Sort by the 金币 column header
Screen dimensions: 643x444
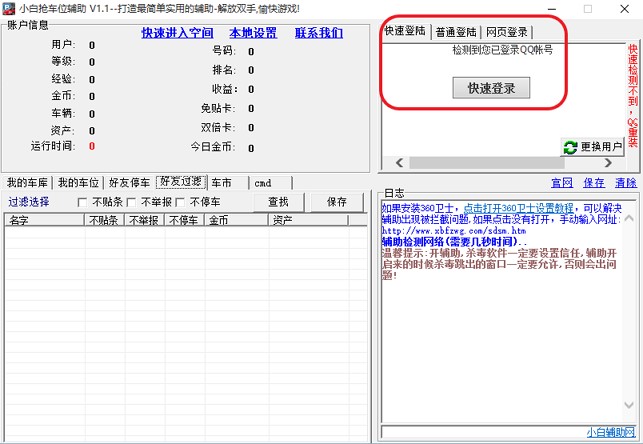pos(236,220)
